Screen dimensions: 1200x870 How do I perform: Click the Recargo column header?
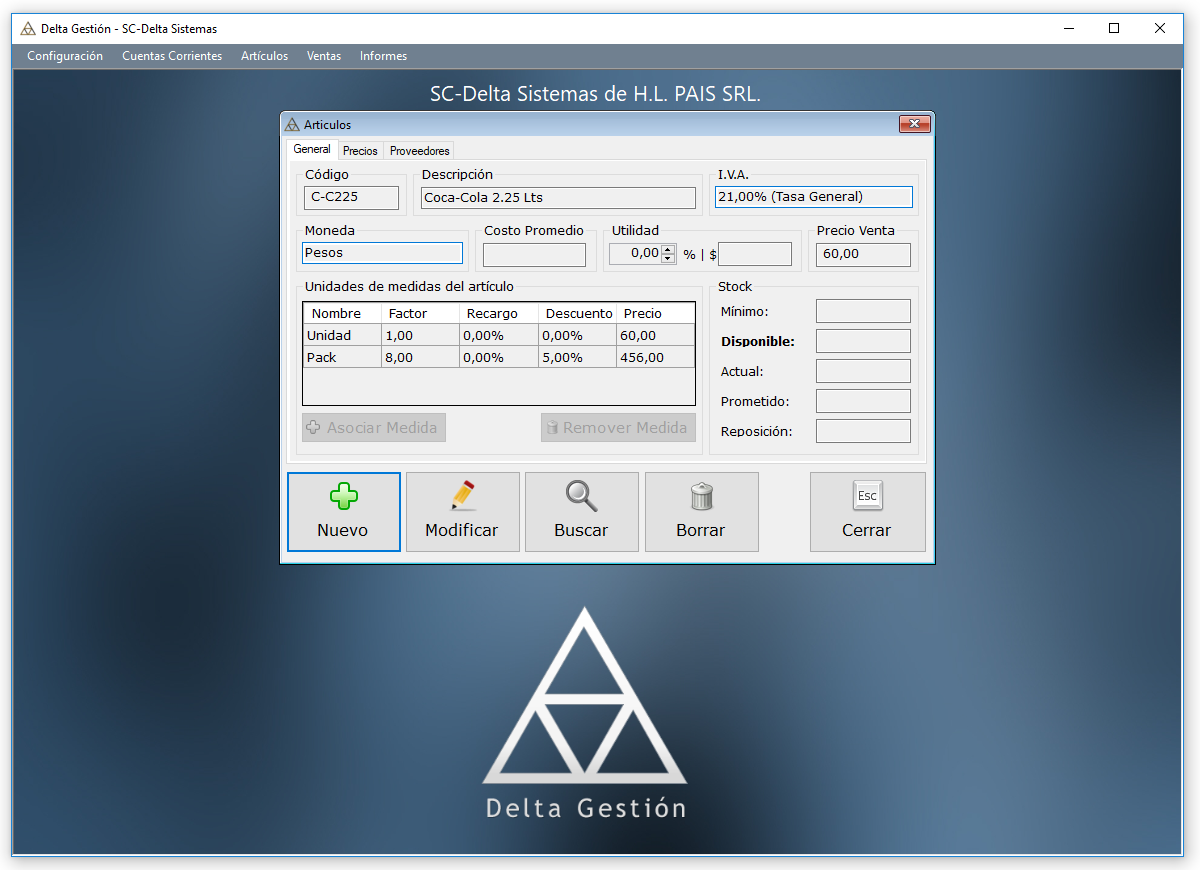[498, 313]
